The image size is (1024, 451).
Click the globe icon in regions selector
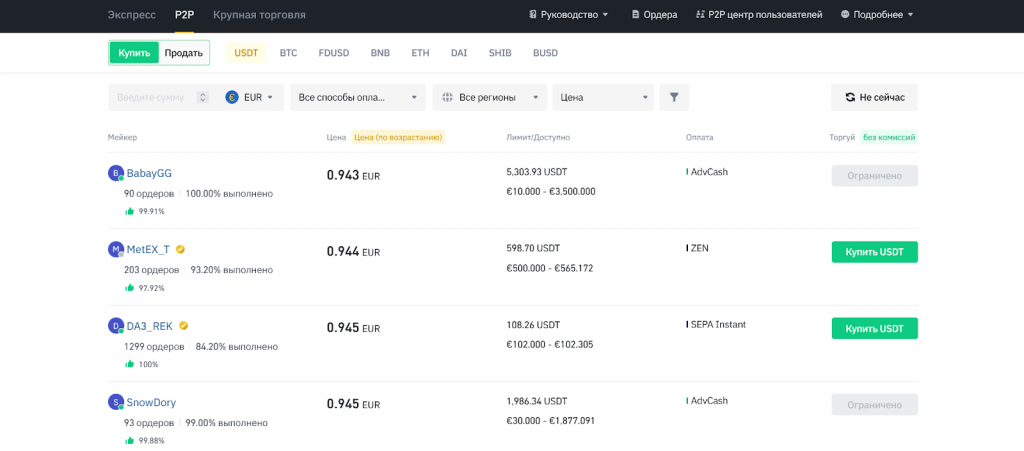[x=448, y=97]
